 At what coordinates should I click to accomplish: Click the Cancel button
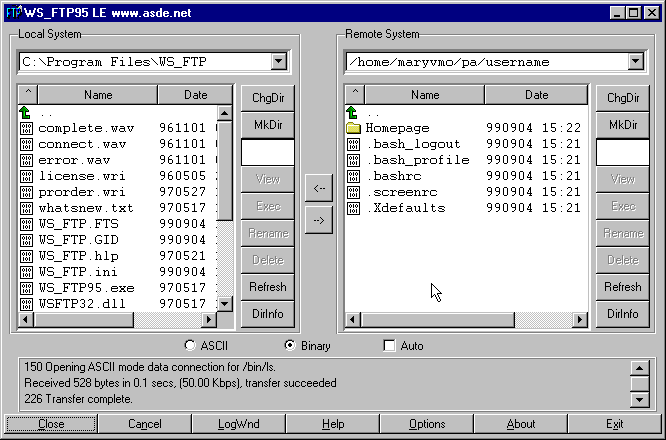[145, 424]
